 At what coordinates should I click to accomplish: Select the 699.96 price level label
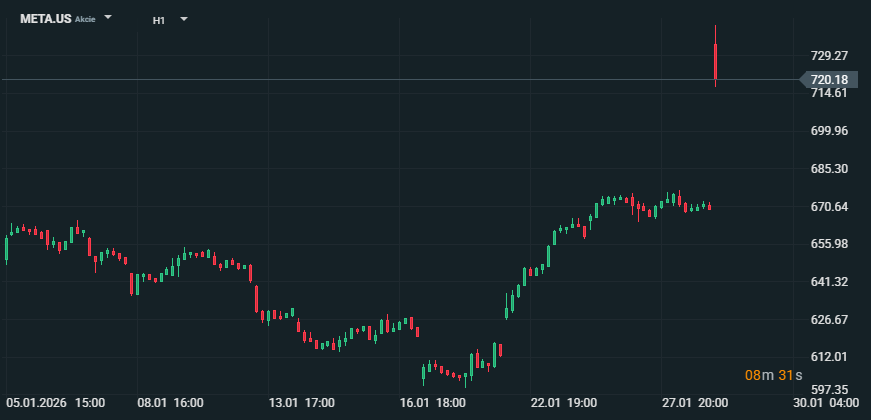click(x=829, y=131)
